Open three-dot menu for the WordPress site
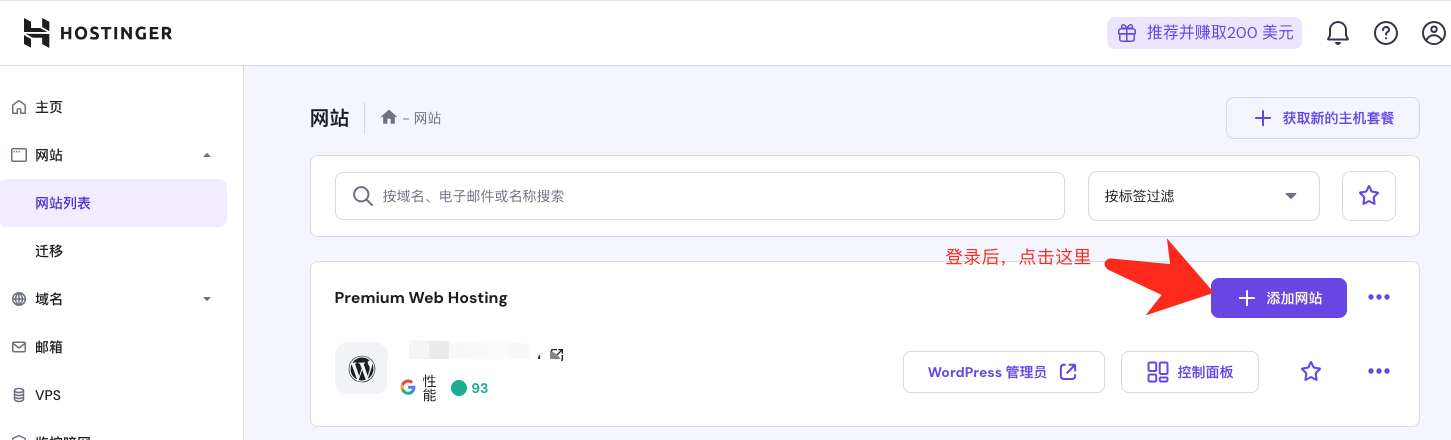The height and width of the screenshot is (440, 1451). [x=1379, y=372]
